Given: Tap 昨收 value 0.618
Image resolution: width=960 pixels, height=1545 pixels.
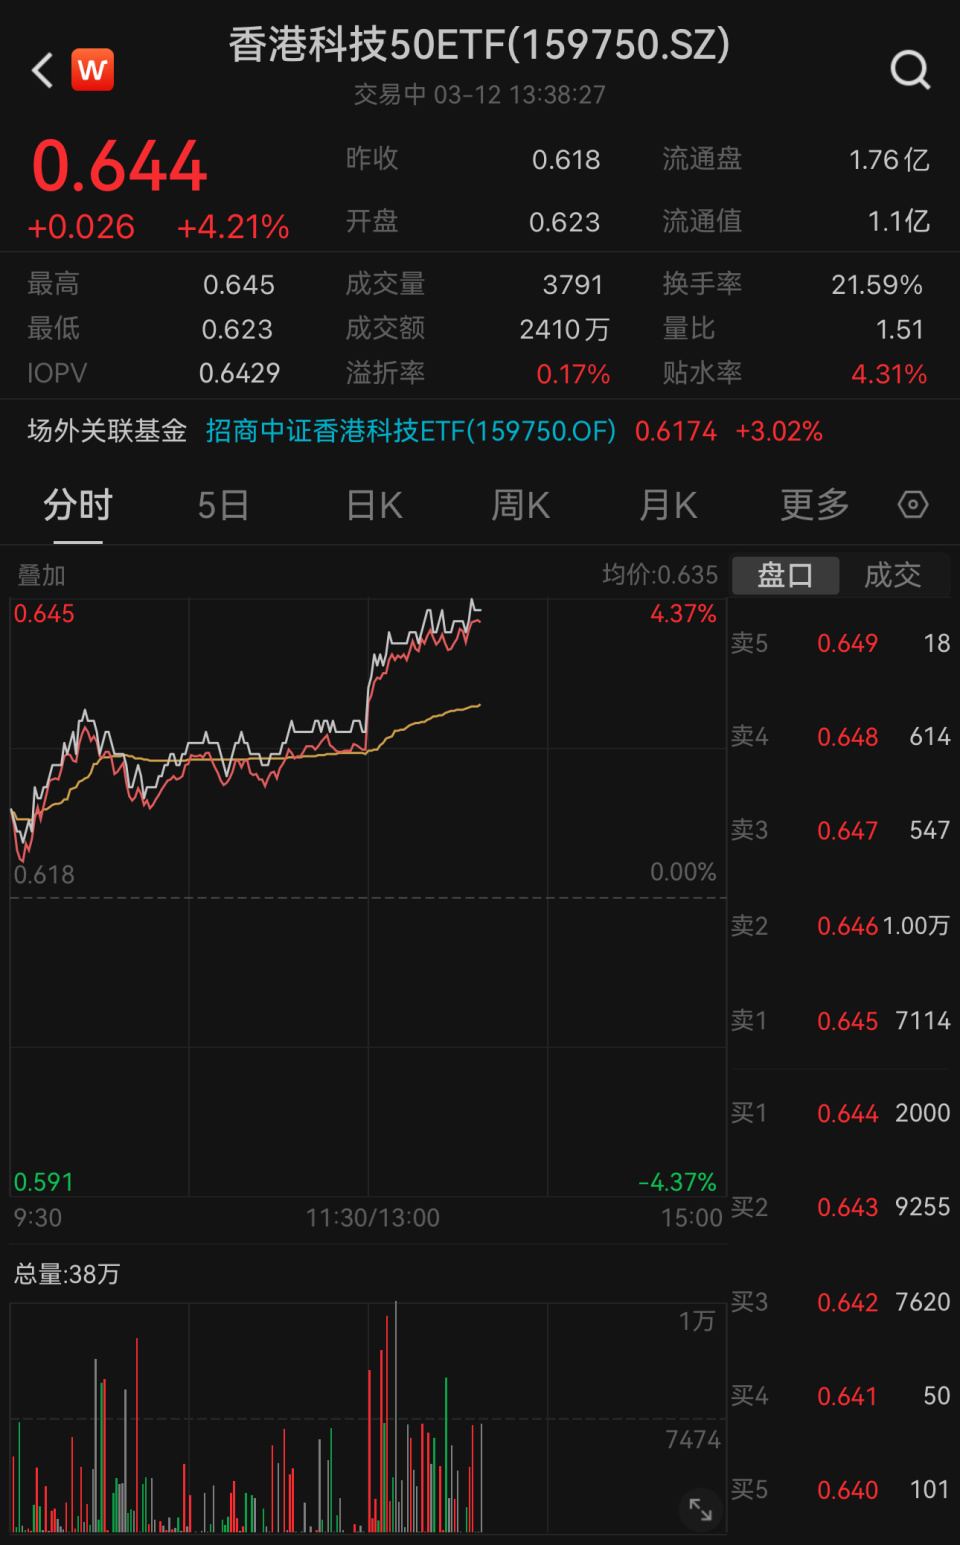Looking at the screenshot, I should pyautogui.click(x=566, y=160).
